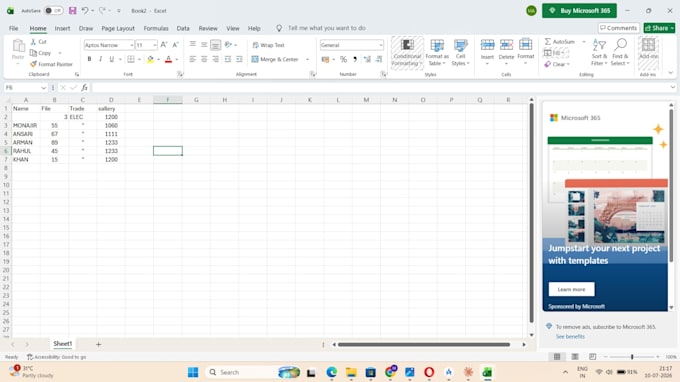
Task: Switch to Page Layout view in the status bar
Action: click(575, 356)
